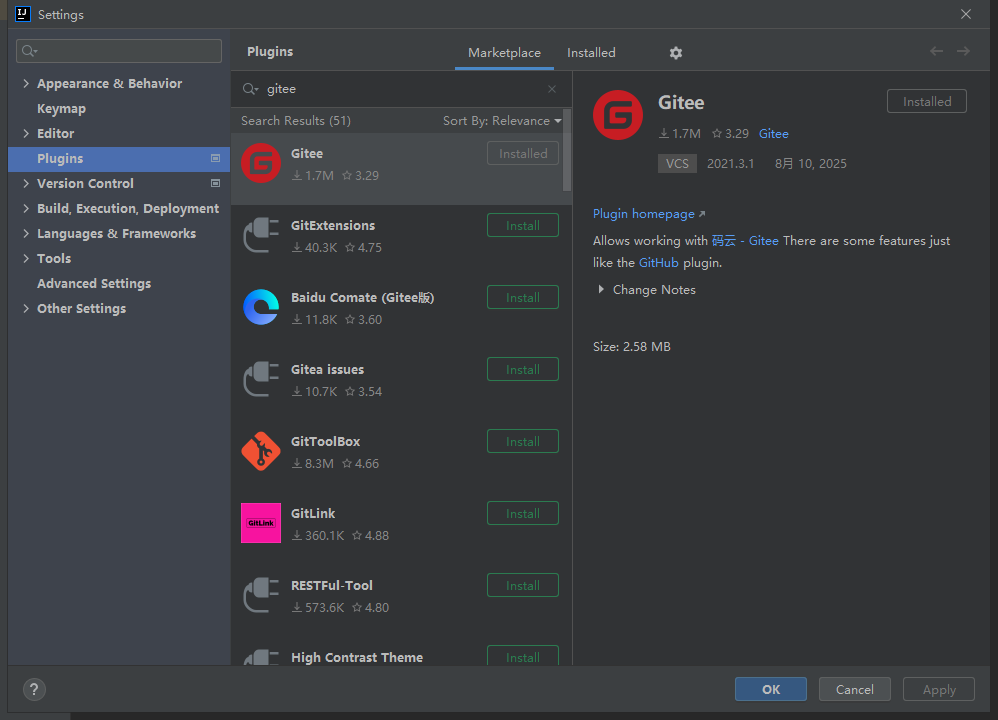Install the GitToolBox plugin
Viewport: 998px width, 720px height.
[523, 441]
